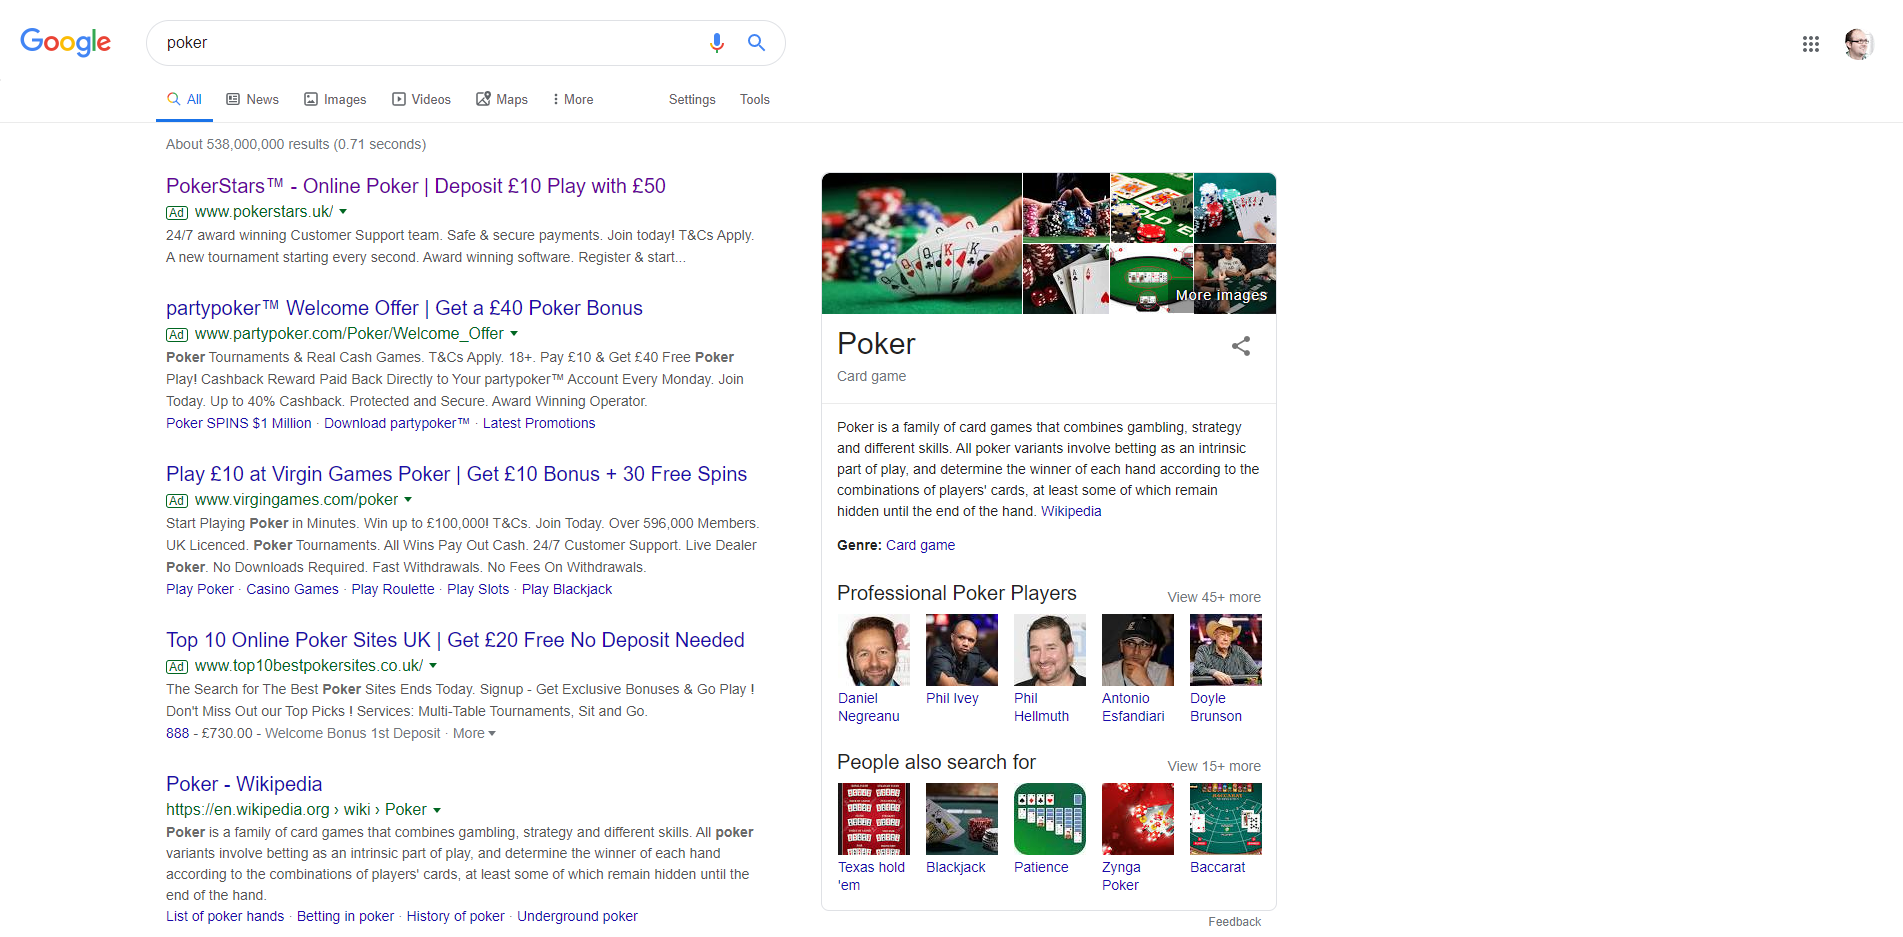Viewport: 1903px width, 937px height.
Task: Share the Poker knowledge panel
Action: (x=1241, y=346)
